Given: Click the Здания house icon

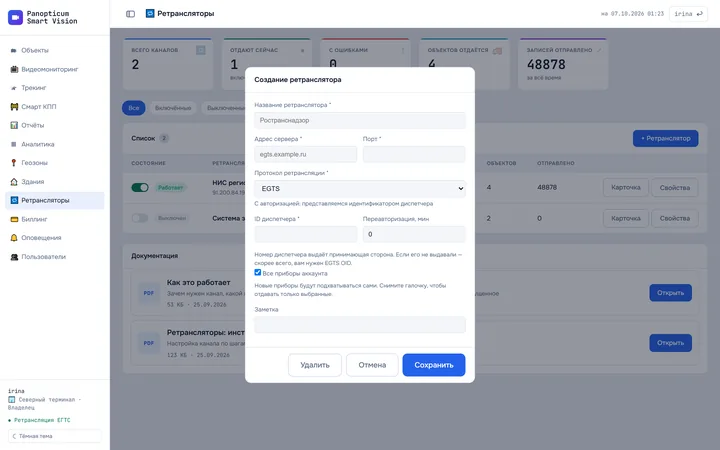Looking at the screenshot, I should (14, 181).
